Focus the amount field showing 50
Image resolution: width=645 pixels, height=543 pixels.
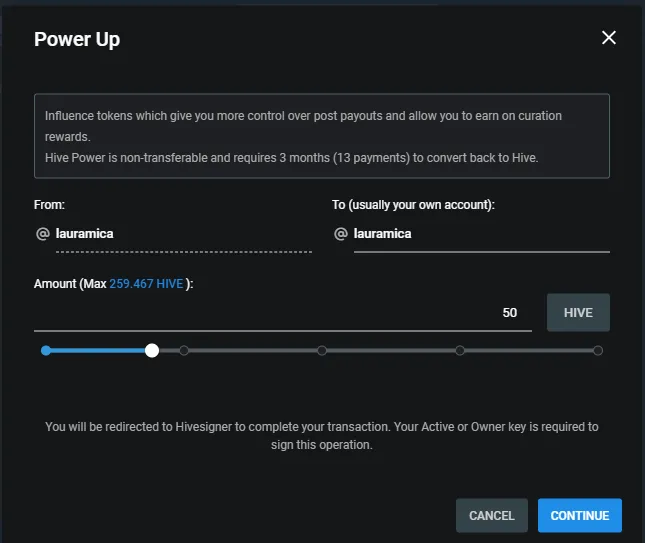283,313
